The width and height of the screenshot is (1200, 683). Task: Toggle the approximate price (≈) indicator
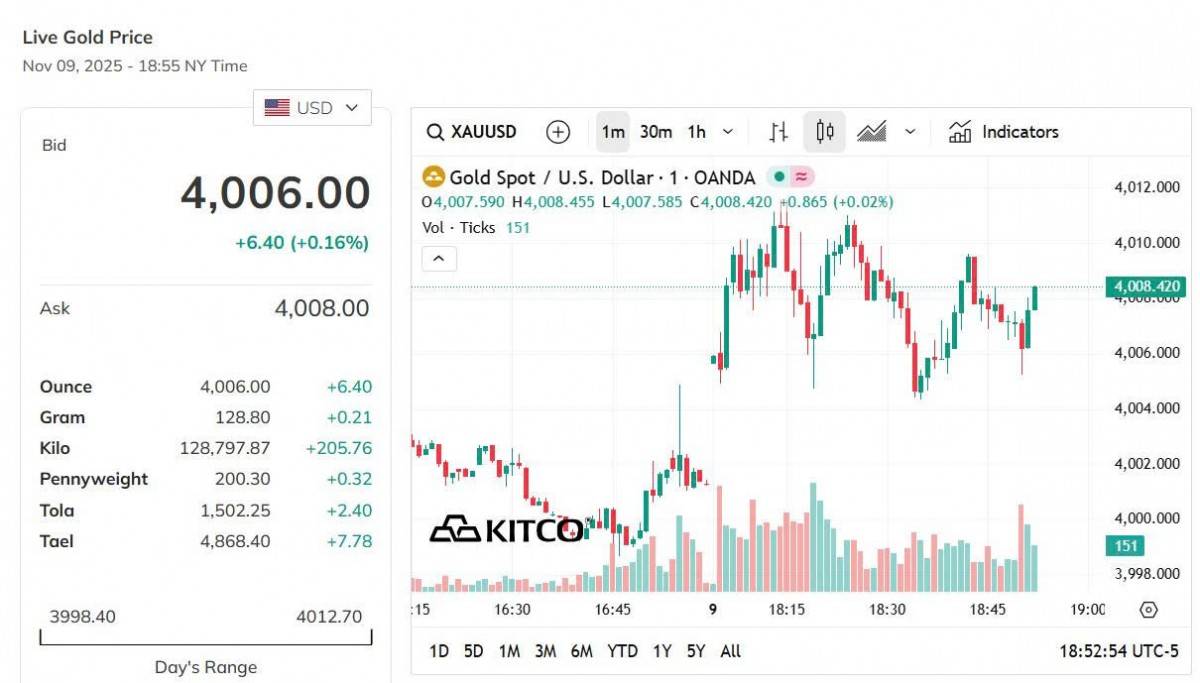pos(800,176)
